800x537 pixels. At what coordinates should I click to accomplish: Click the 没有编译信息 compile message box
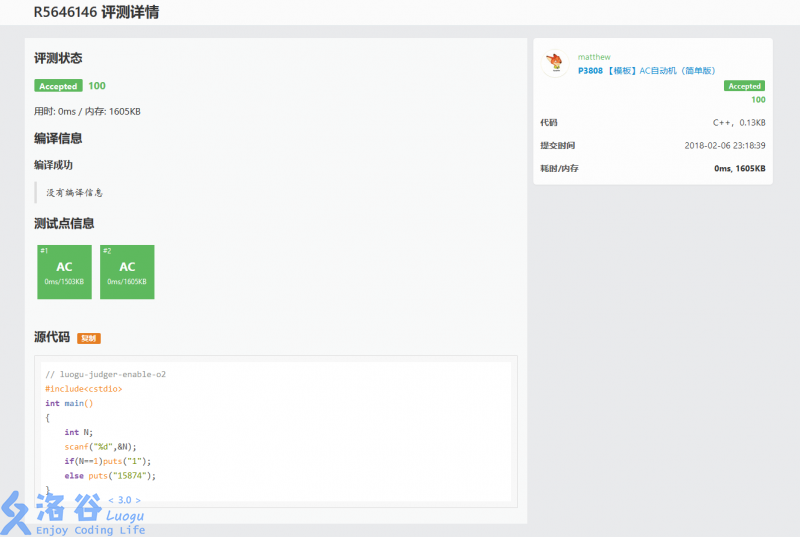[x=75, y=192]
